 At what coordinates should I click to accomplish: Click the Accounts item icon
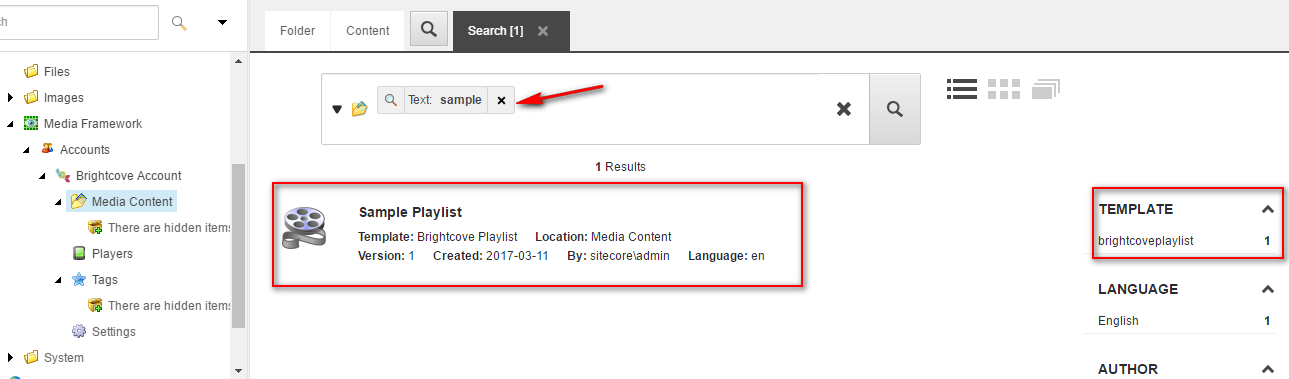click(x=47, y=150)
